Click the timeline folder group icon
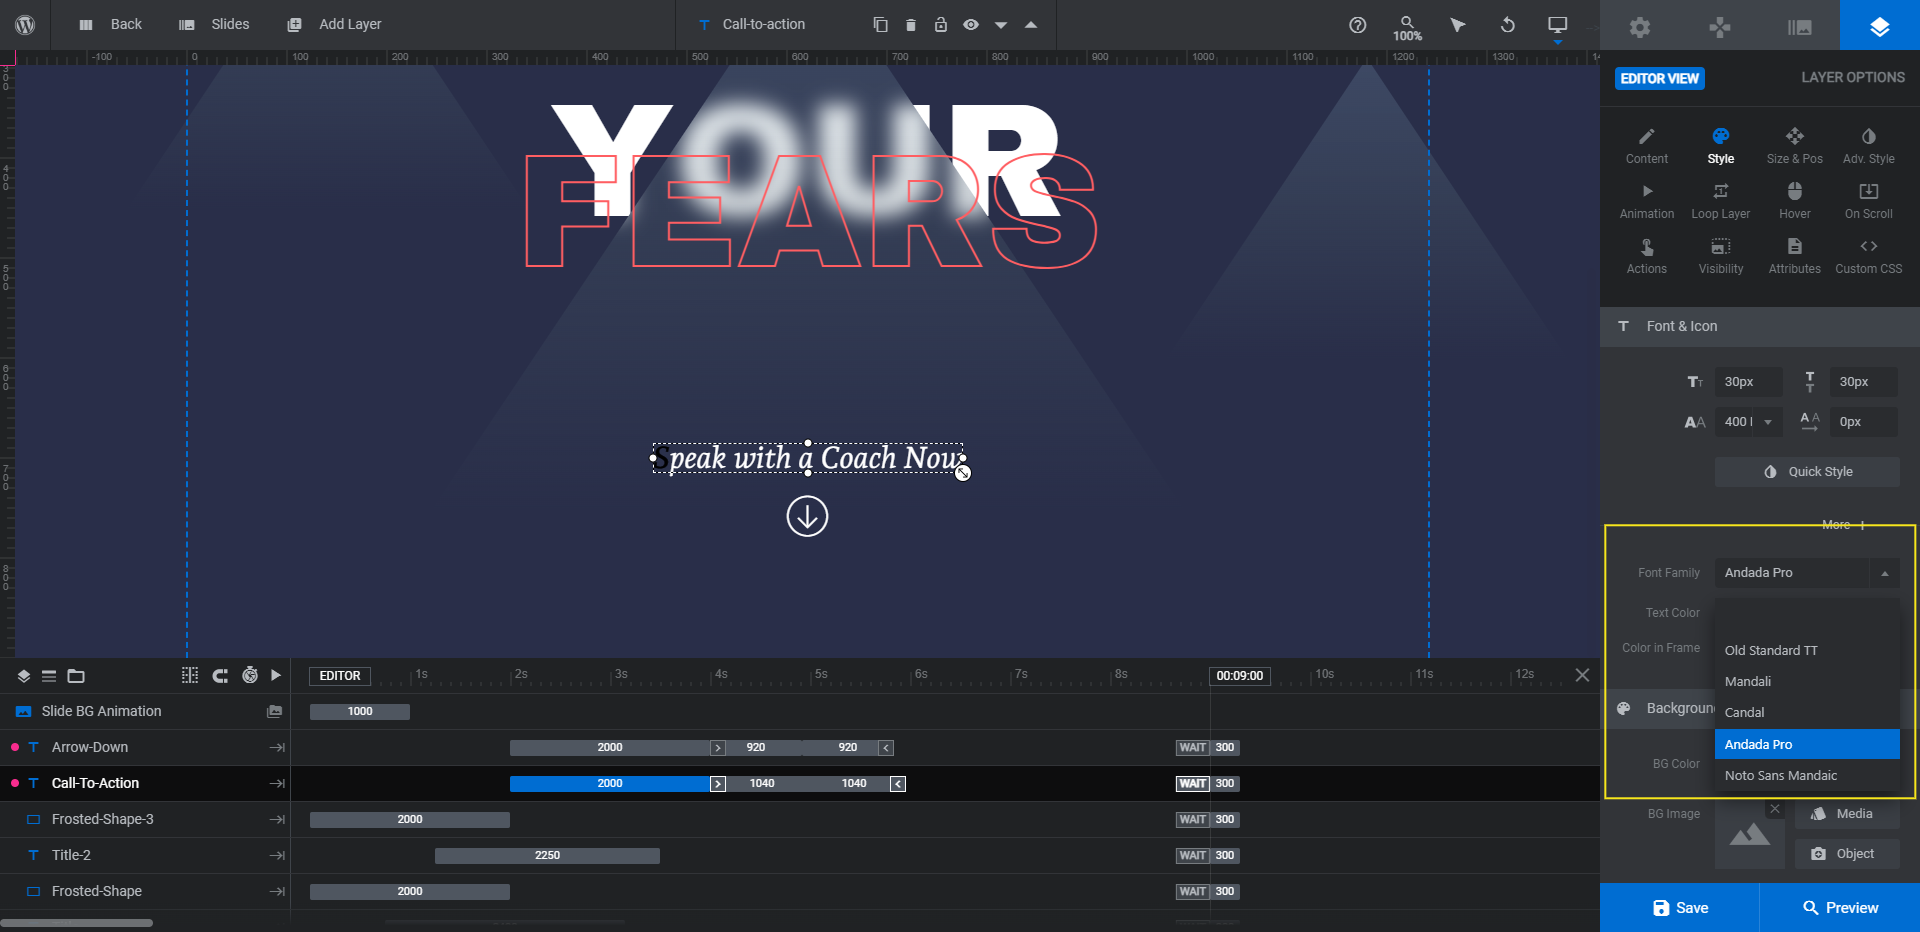This screenshot has height=932, width=1920. [x=76, y=676]
